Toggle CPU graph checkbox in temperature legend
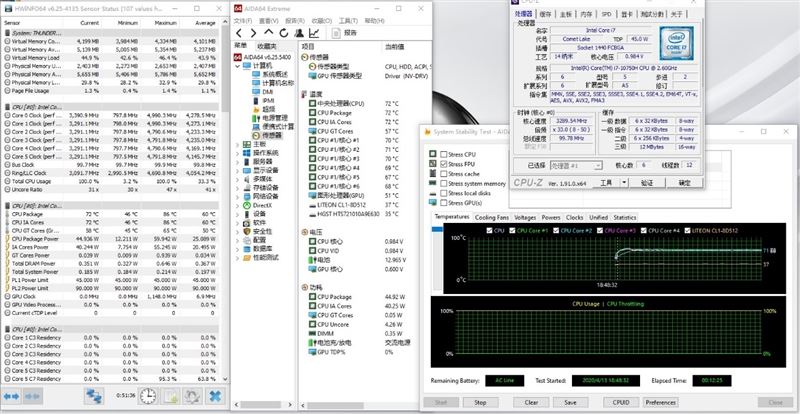Viewport: 800px width, 414px height. 490,230
